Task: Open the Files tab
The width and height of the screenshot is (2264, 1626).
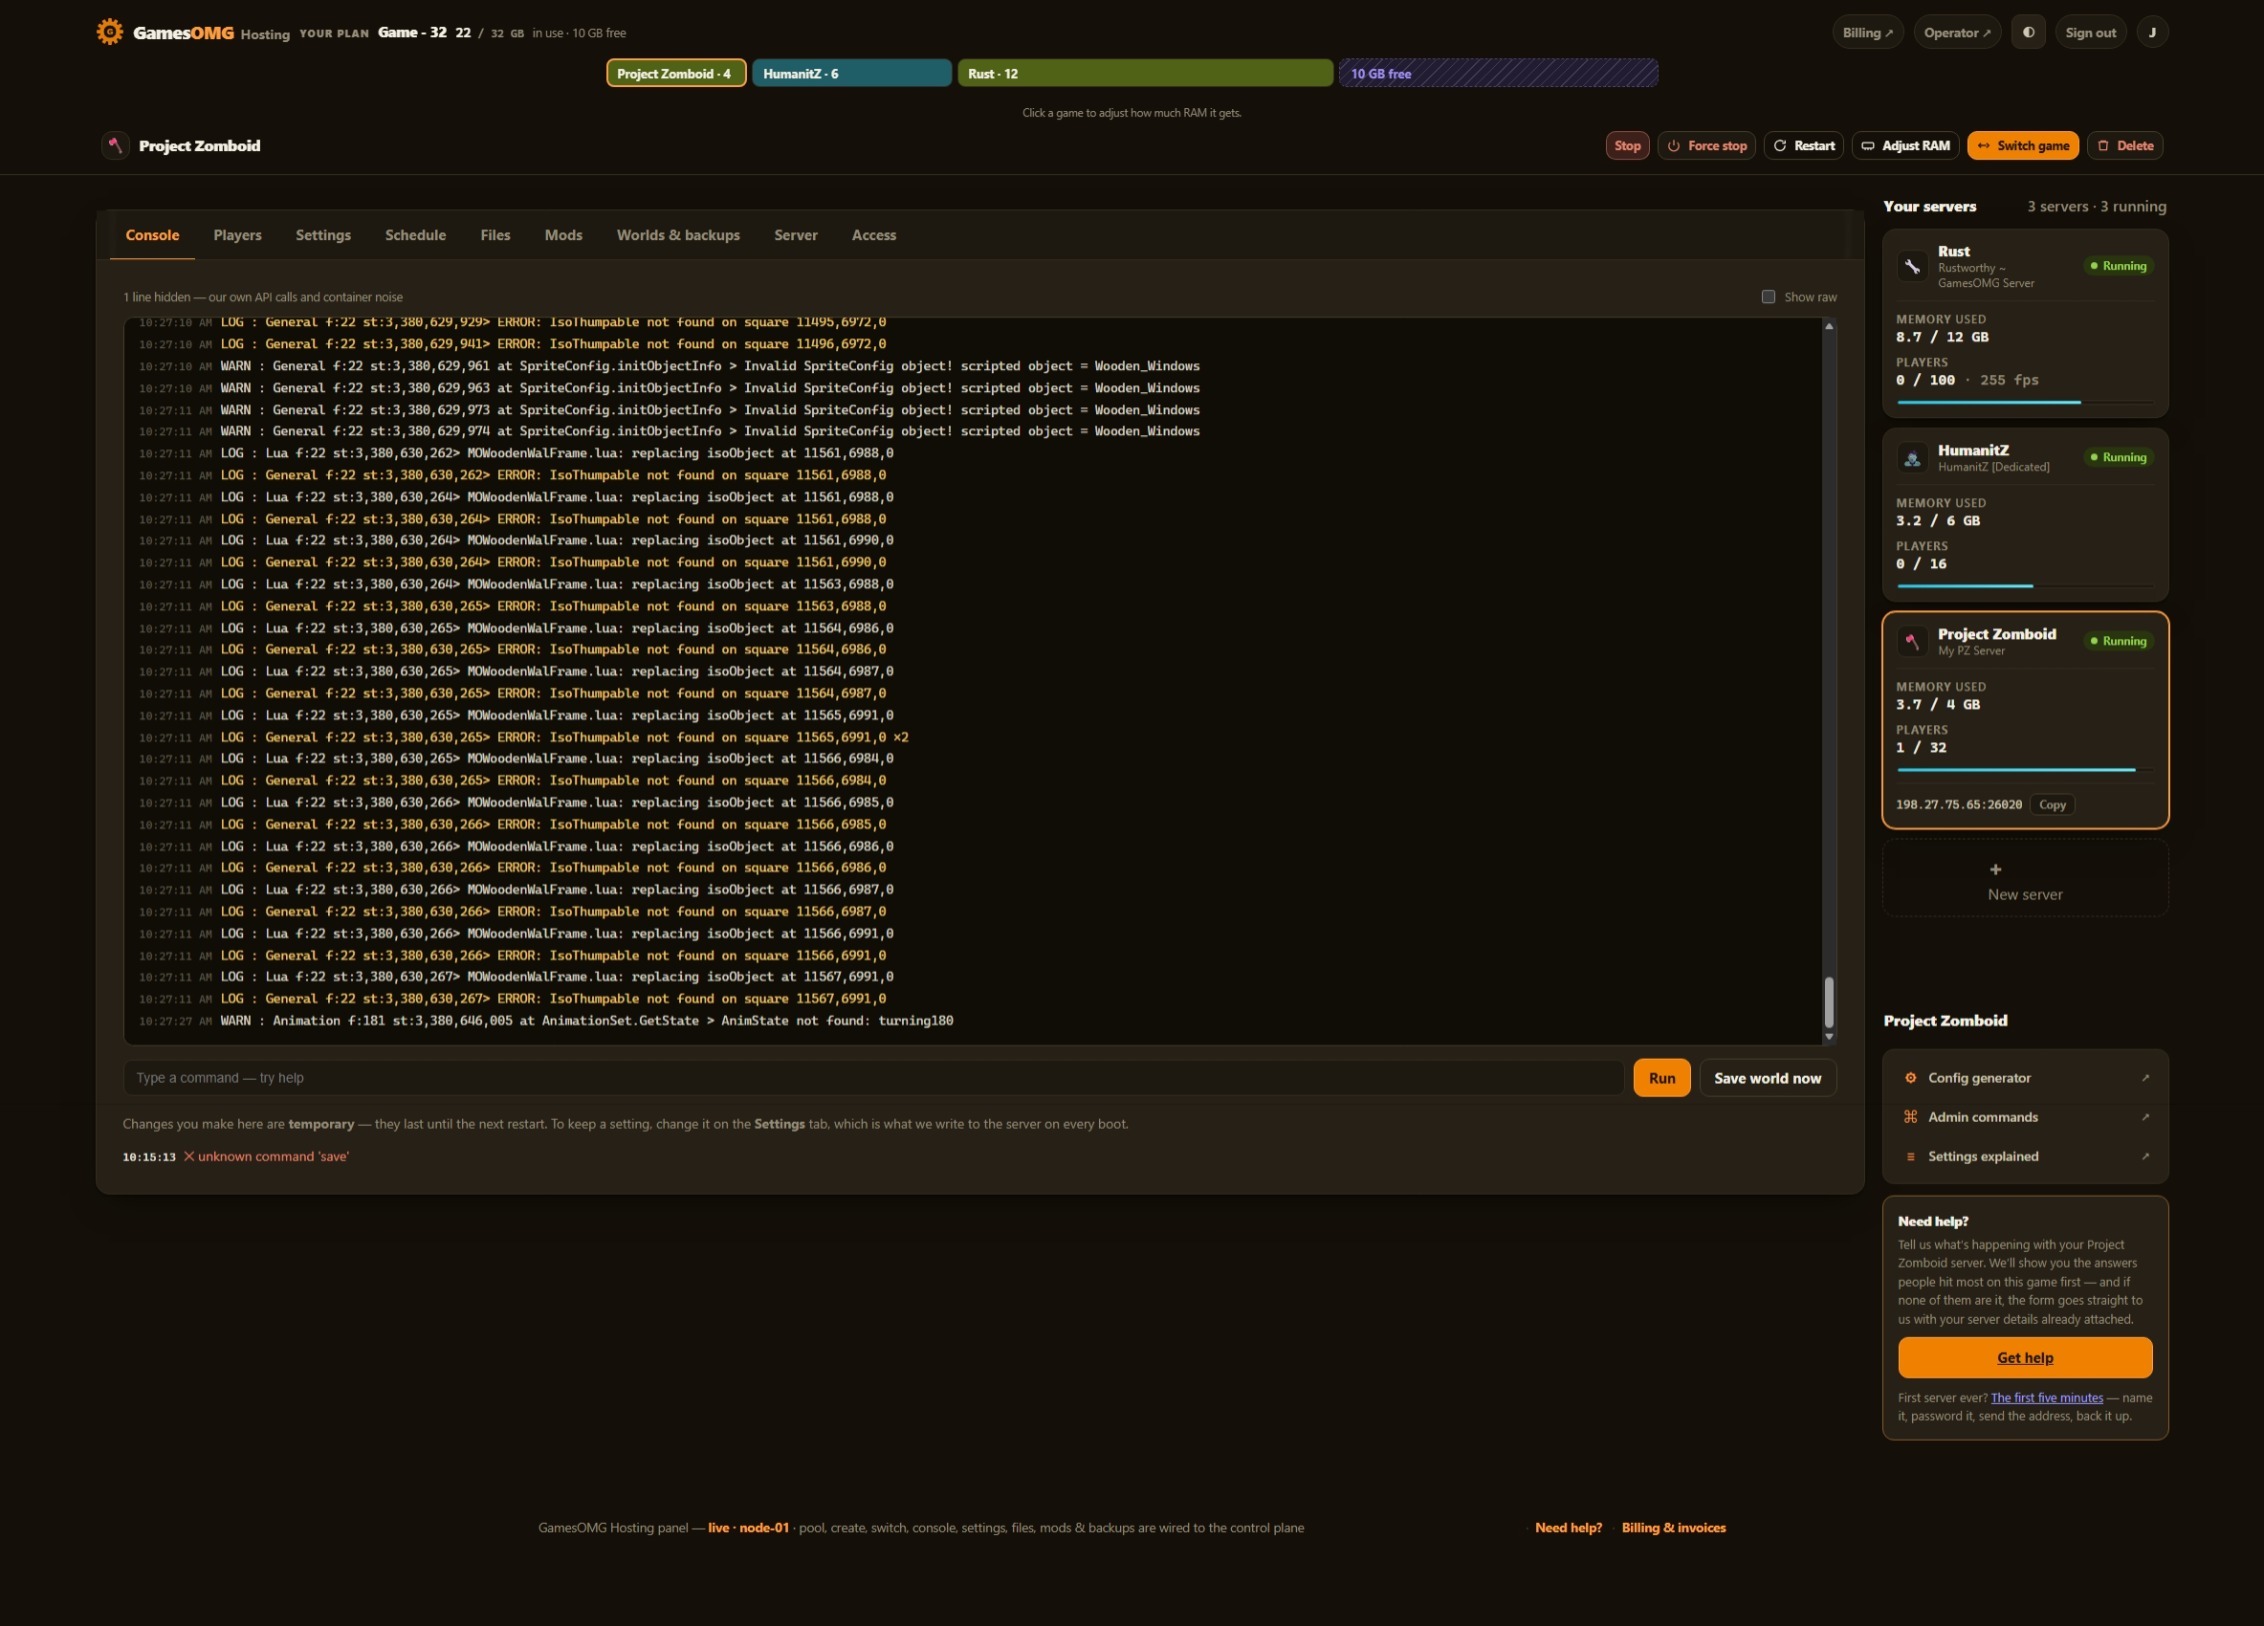Action: click(x=495, y=235)
